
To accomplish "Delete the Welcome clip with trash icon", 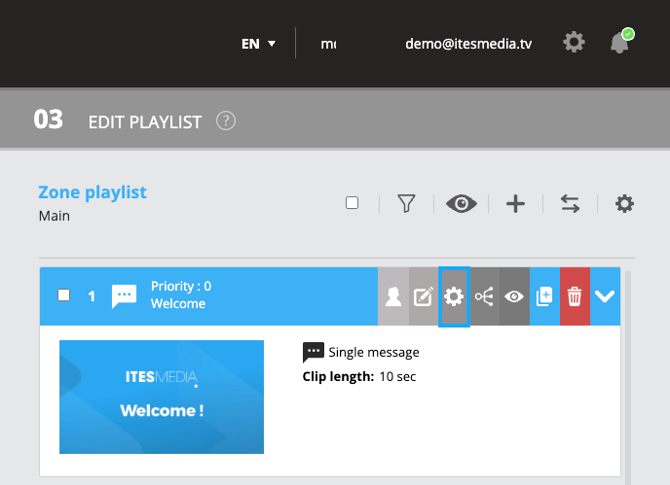I will click(x=575, y=296).
